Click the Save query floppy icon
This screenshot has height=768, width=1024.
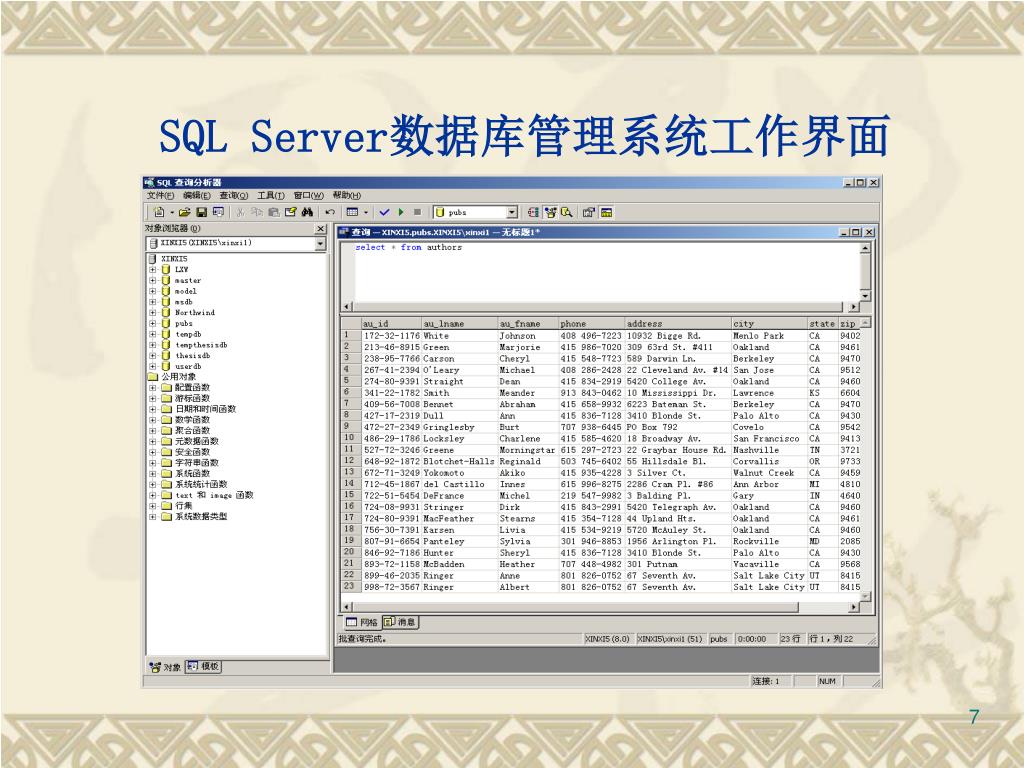[x=201, y=212]
